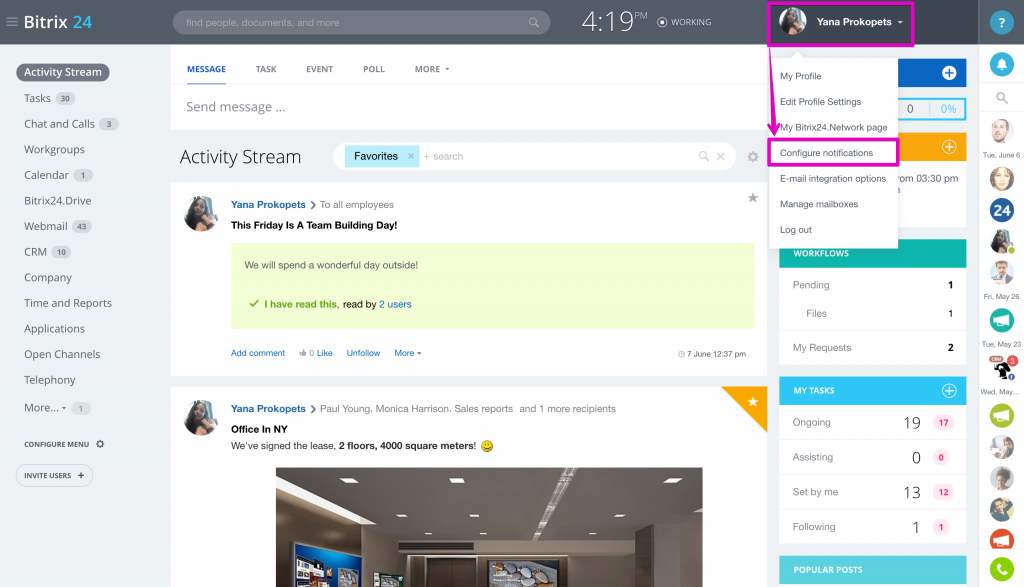The width and height of the screenshot is (1024, 587).
Task: Open Telephony in left sidebar
Action: pyautogui.click(x=50, y=380)
